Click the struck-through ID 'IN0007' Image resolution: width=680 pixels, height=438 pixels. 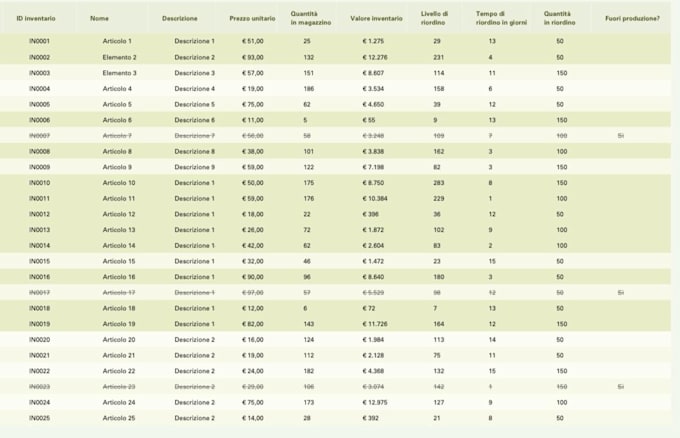tap(39, 136)
